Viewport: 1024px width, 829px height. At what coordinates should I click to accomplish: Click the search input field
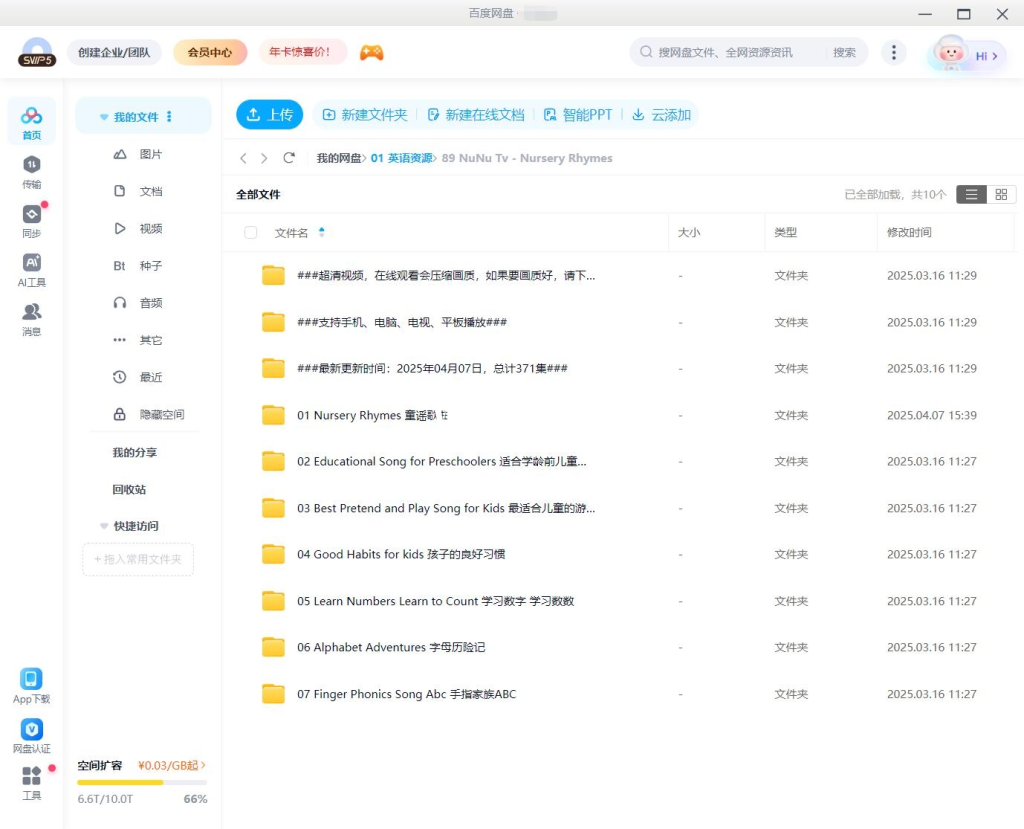[x=740, y=53]
